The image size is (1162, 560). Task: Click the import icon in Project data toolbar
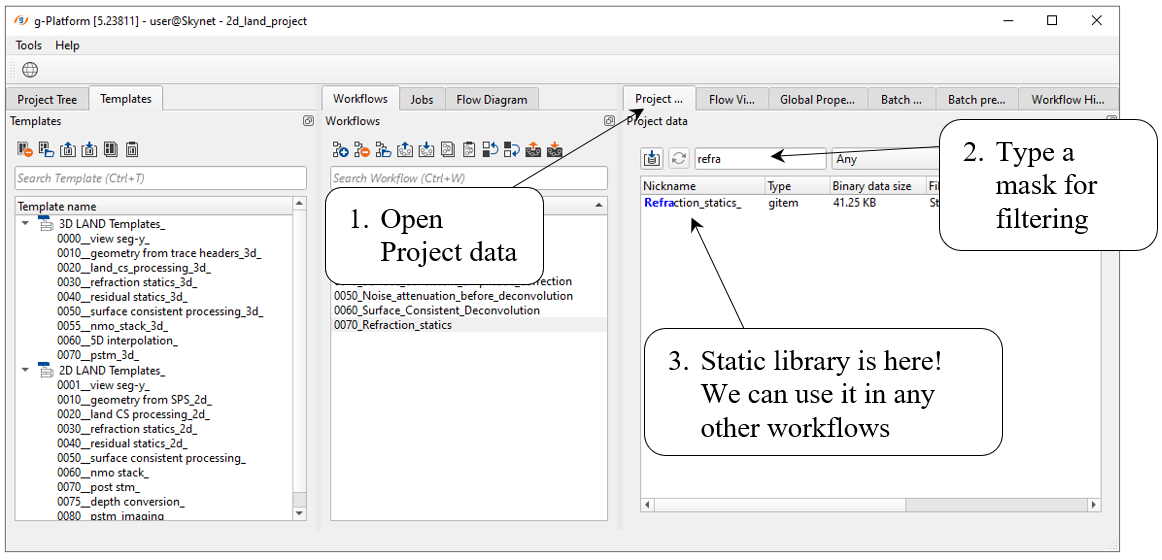652,159
